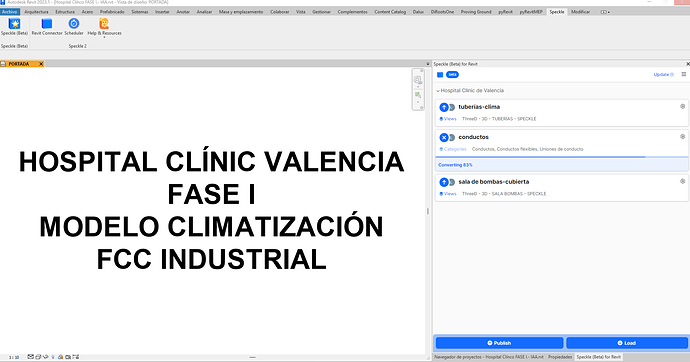Select Speckle (Beta) for Revit bottom tab

pyautogui.click(x=598, y=357)
